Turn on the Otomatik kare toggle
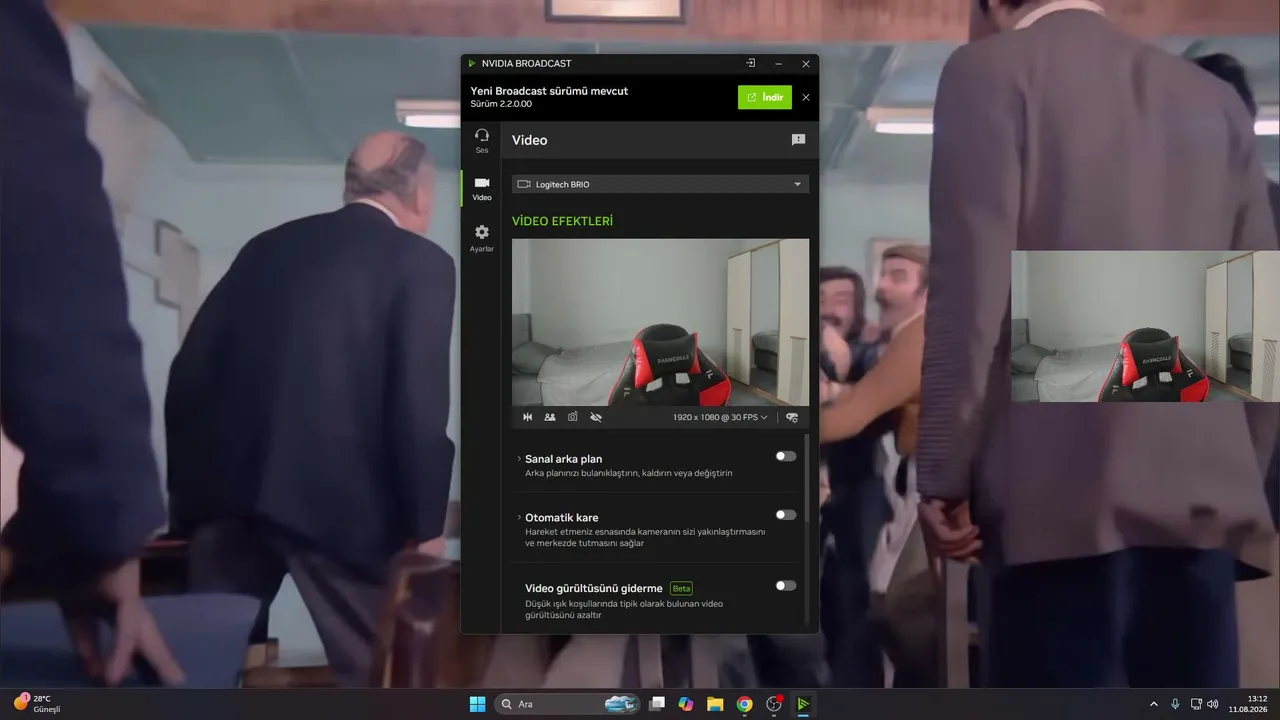This screenshot has height=720, width=1280. point(786,515)
